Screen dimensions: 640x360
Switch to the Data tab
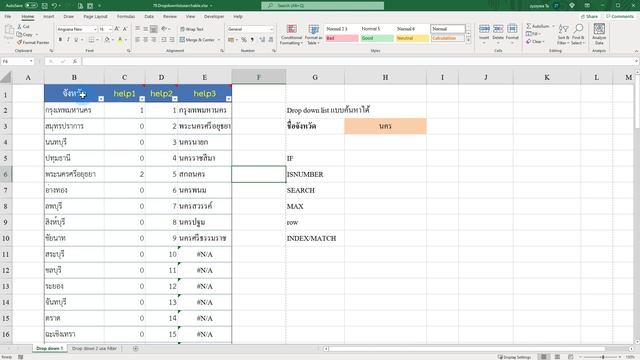[149, 17]
